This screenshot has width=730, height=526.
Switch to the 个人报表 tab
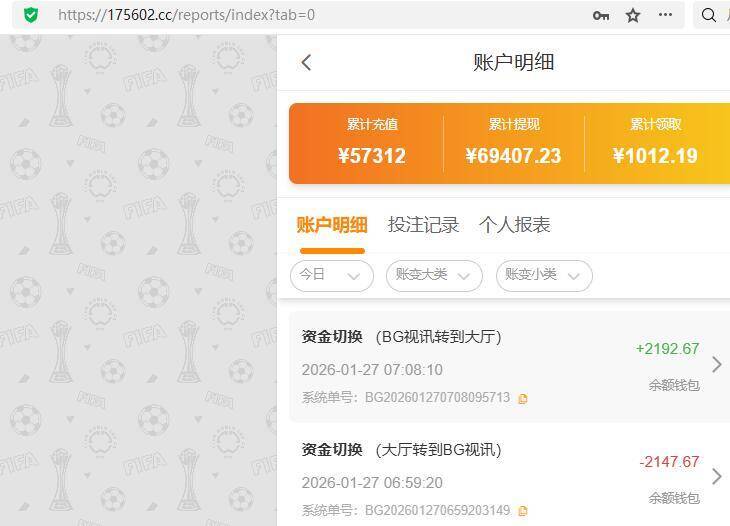coord(514,225)
